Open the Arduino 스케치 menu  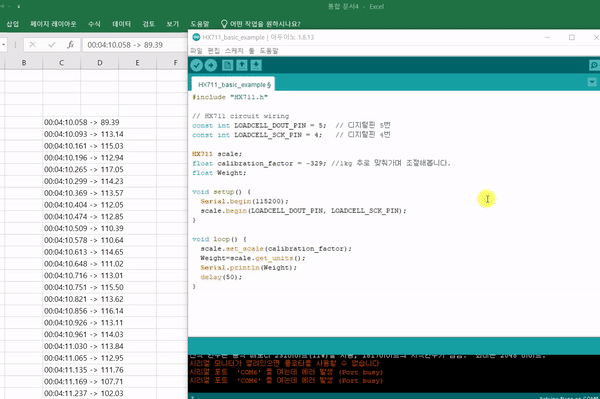click(234, 50)
